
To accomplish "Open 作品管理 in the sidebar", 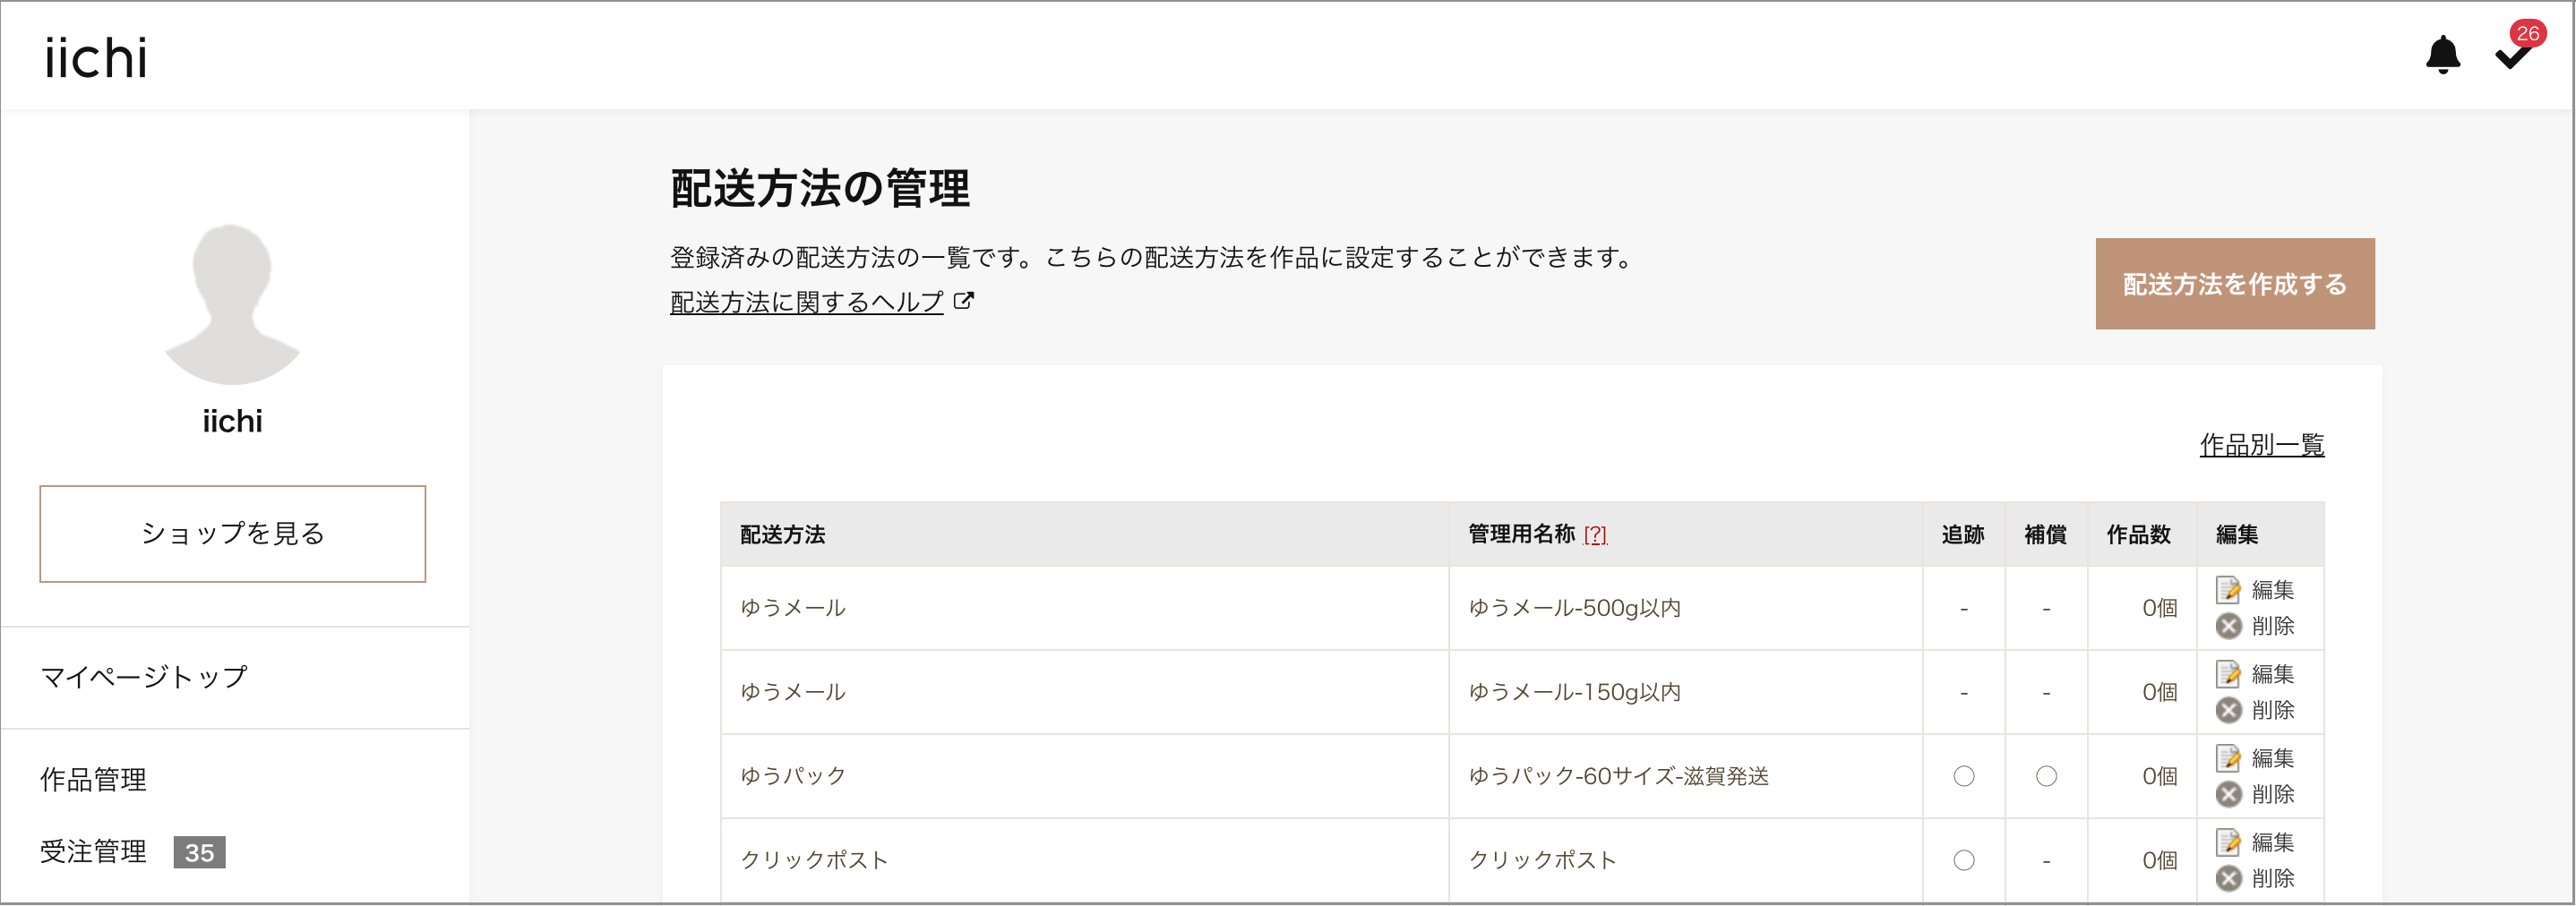I will click(x=93, y=779).
